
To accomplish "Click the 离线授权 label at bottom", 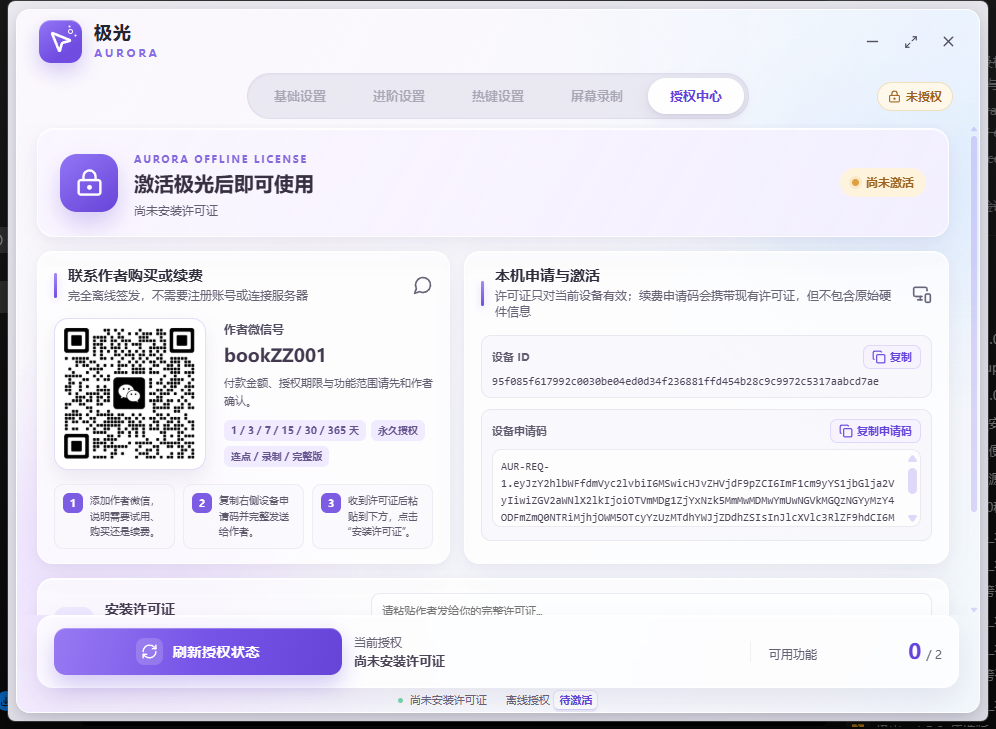I will tap(527, 700).
